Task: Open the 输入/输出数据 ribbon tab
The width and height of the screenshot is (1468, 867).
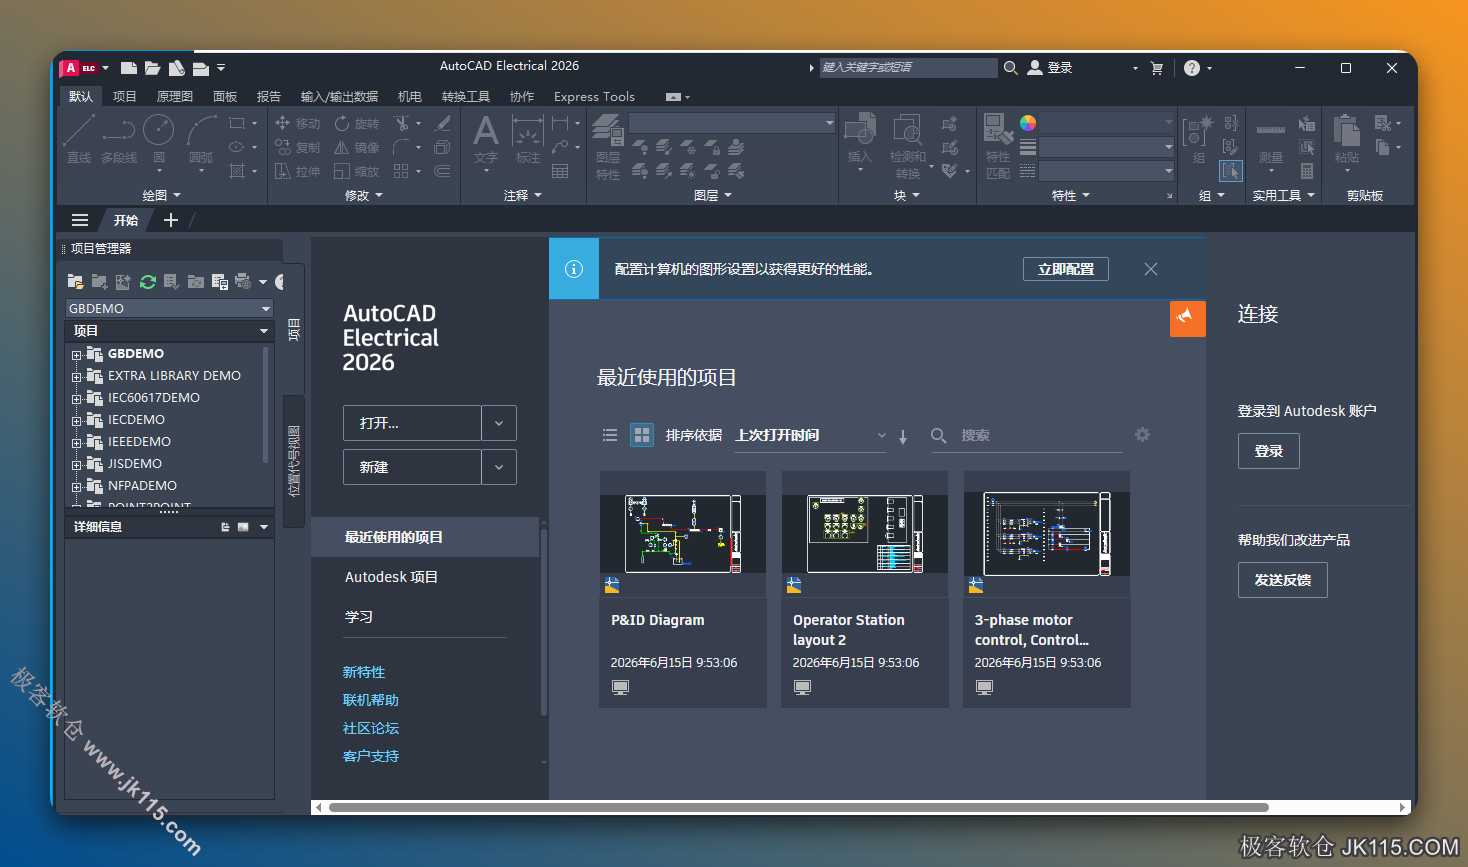Action: tap(339, 97)
